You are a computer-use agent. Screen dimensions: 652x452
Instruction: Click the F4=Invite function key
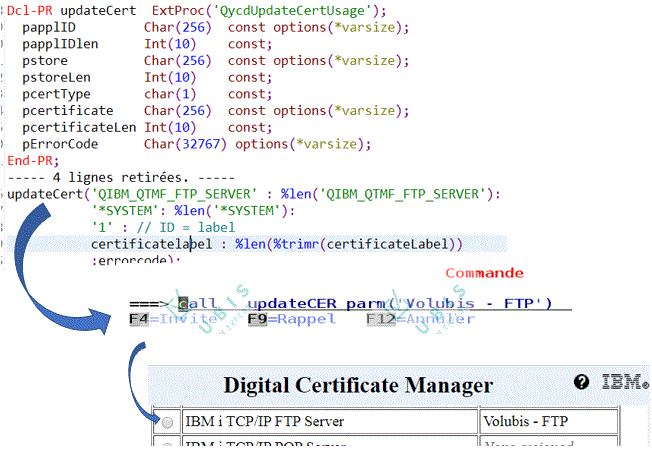tap(173, 319)
